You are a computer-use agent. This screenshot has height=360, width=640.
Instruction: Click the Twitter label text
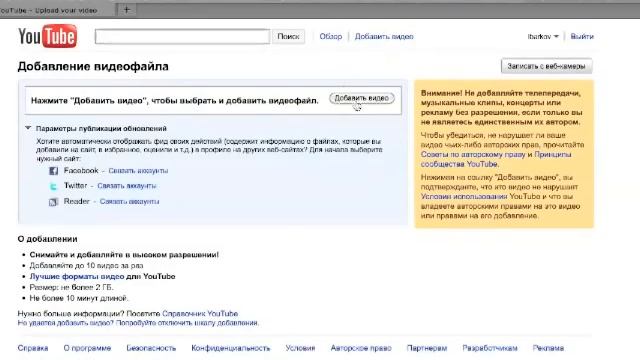[76, 186]
